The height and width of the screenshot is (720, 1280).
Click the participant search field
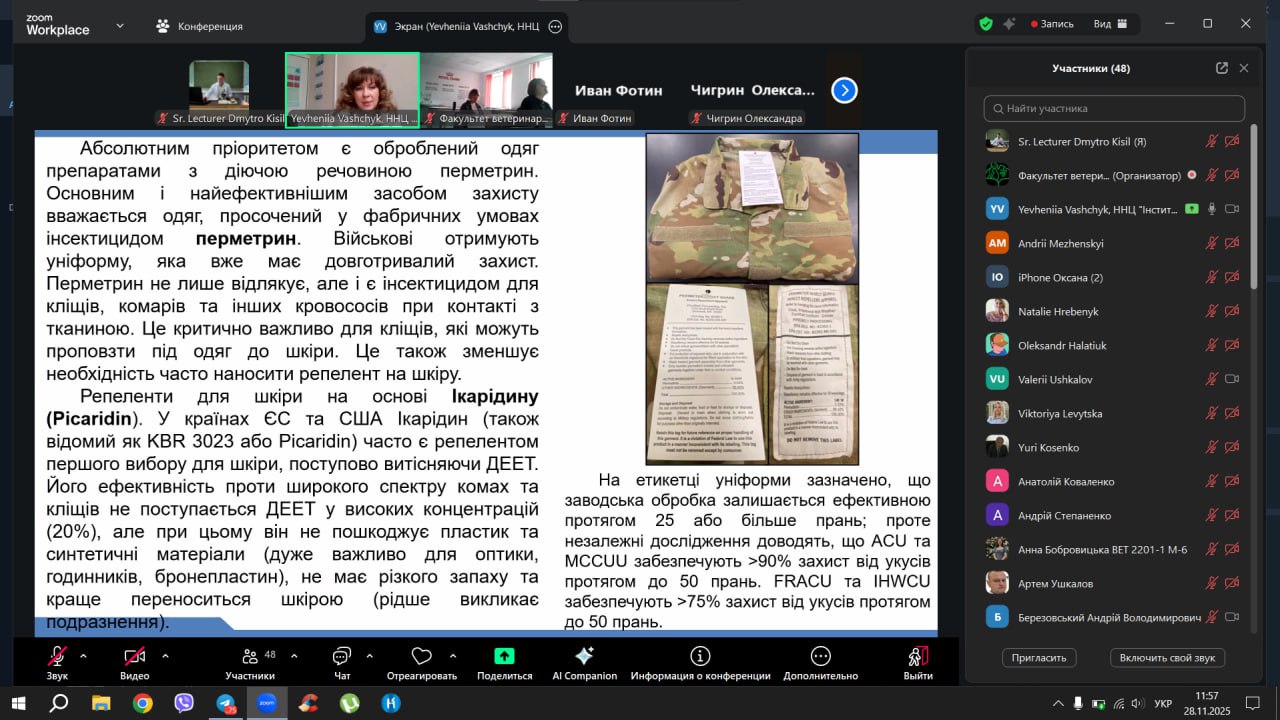pos(1114,108)
